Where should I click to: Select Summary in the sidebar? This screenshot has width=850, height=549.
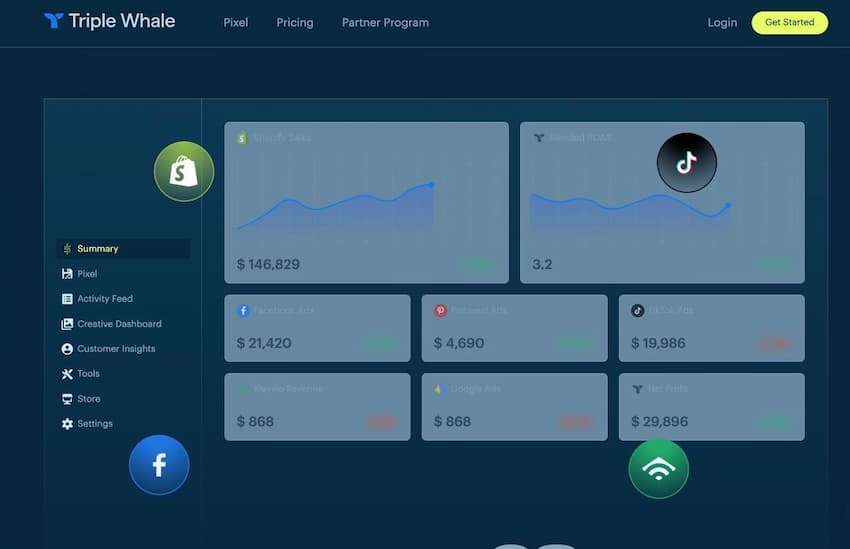click(98, 249)
